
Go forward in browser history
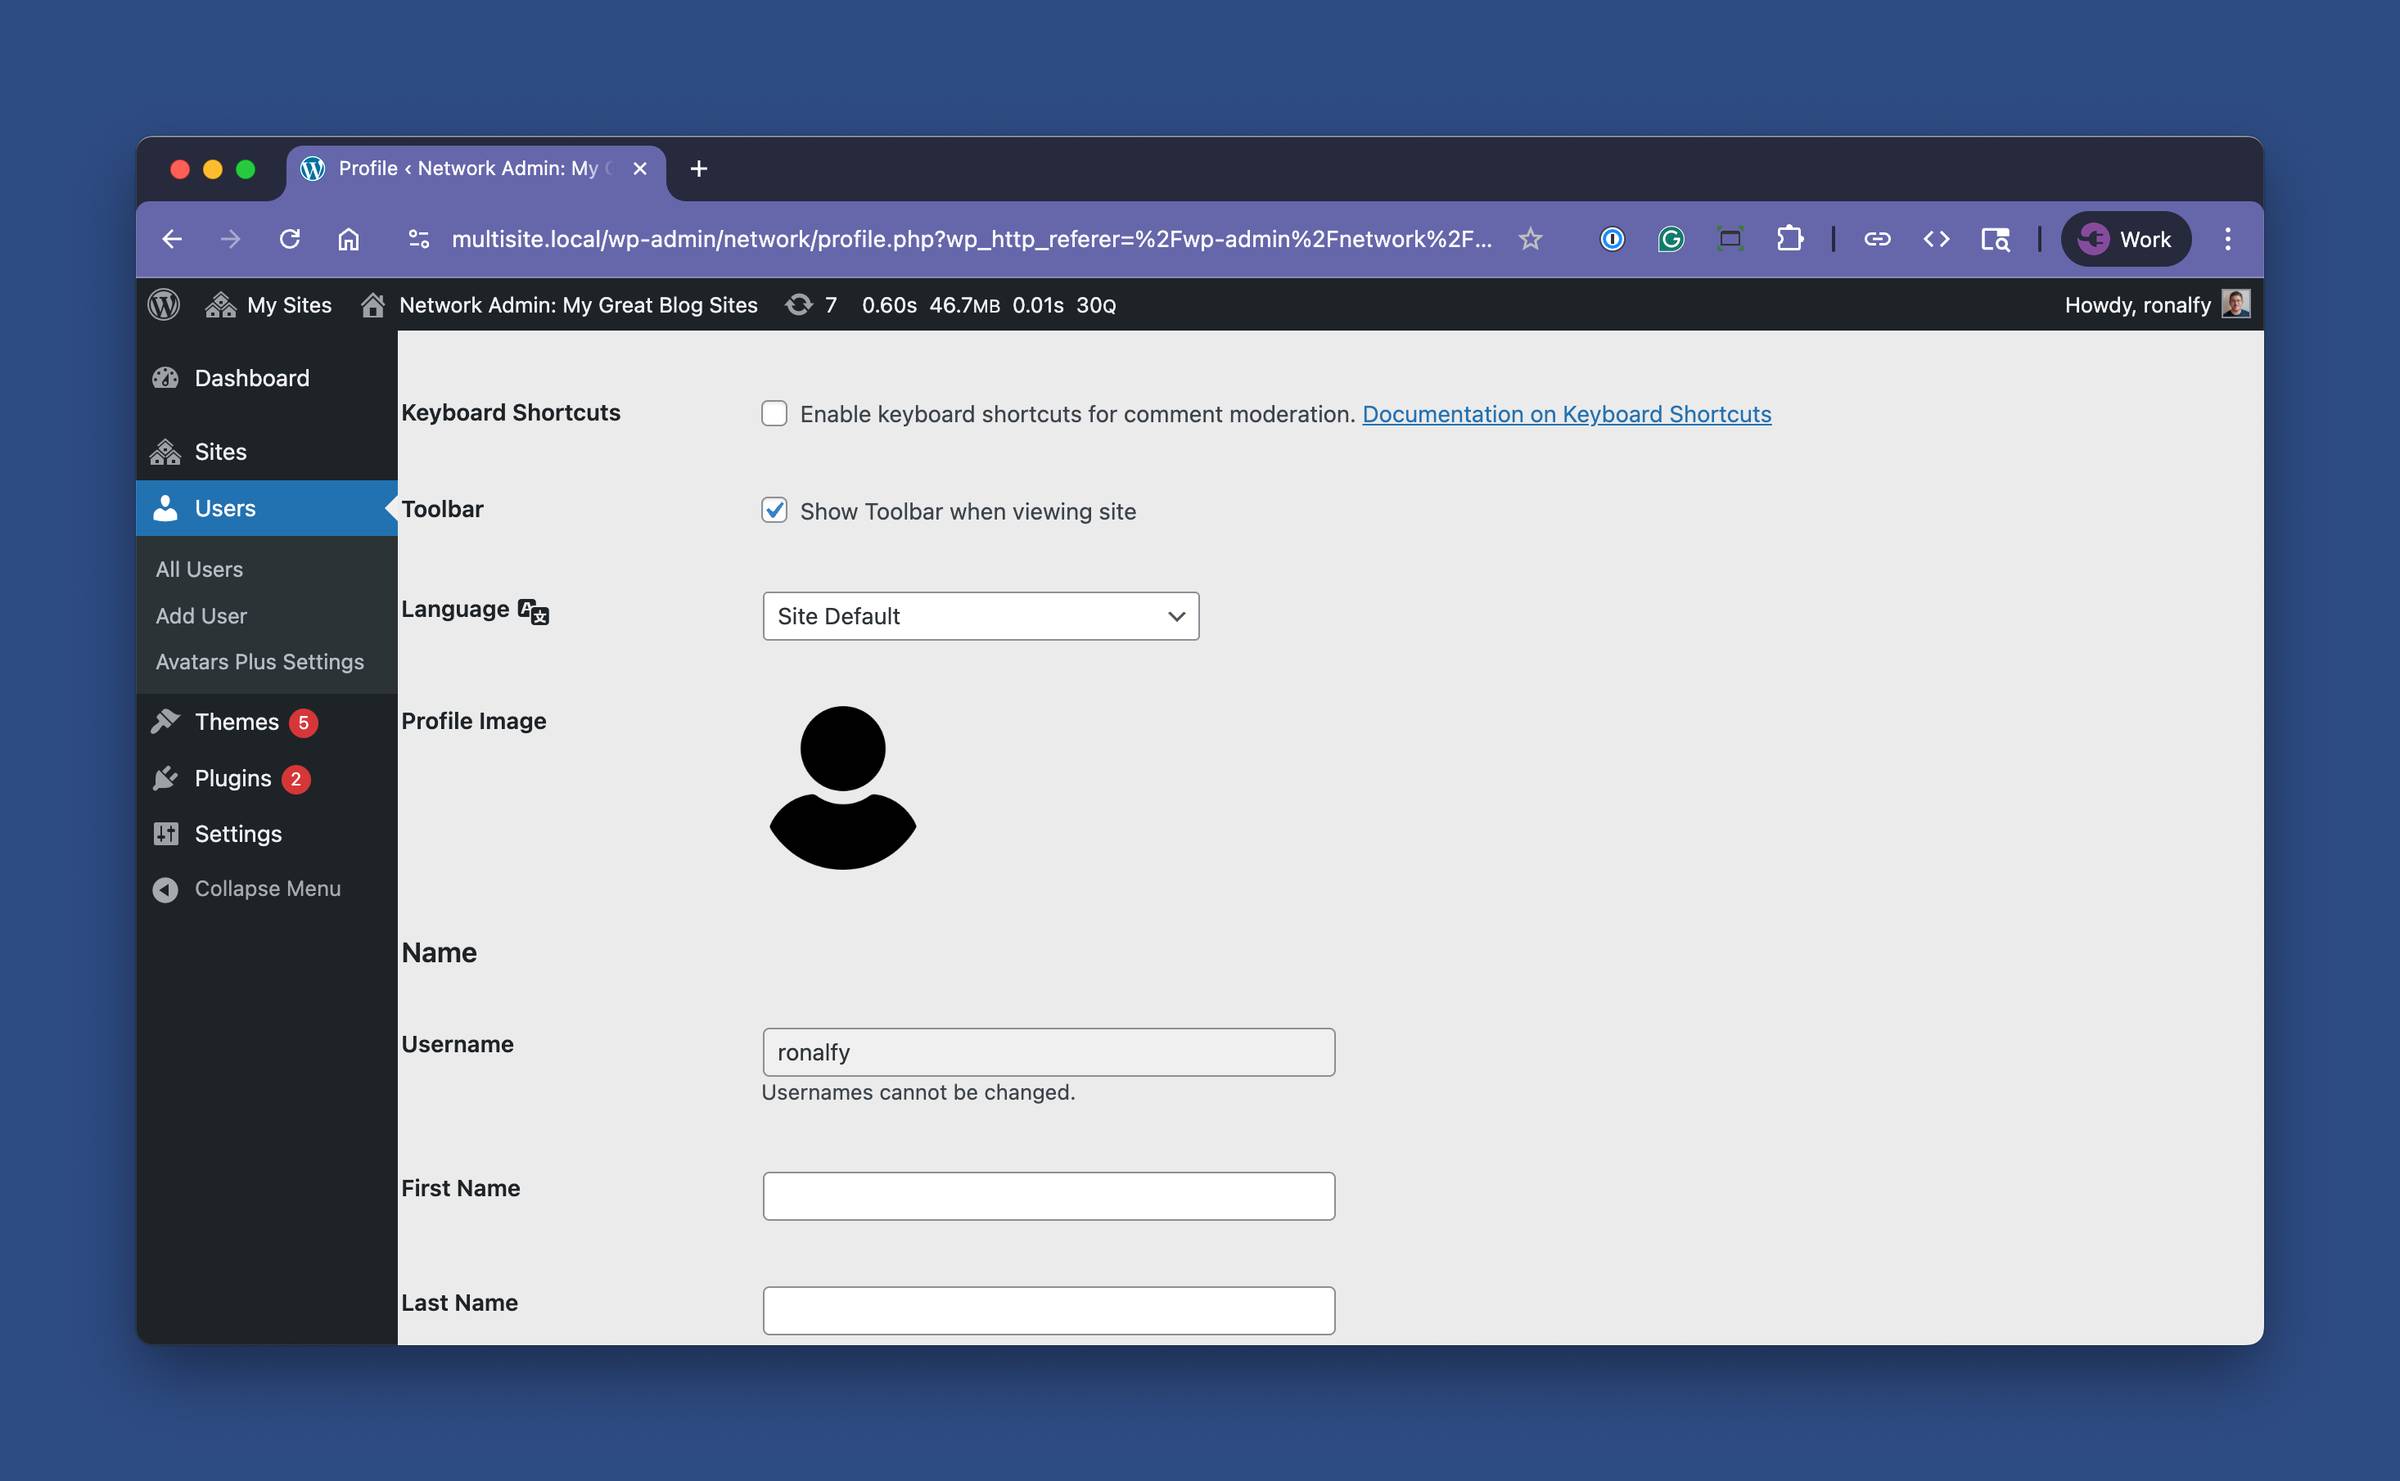click(x=231, y=239)
